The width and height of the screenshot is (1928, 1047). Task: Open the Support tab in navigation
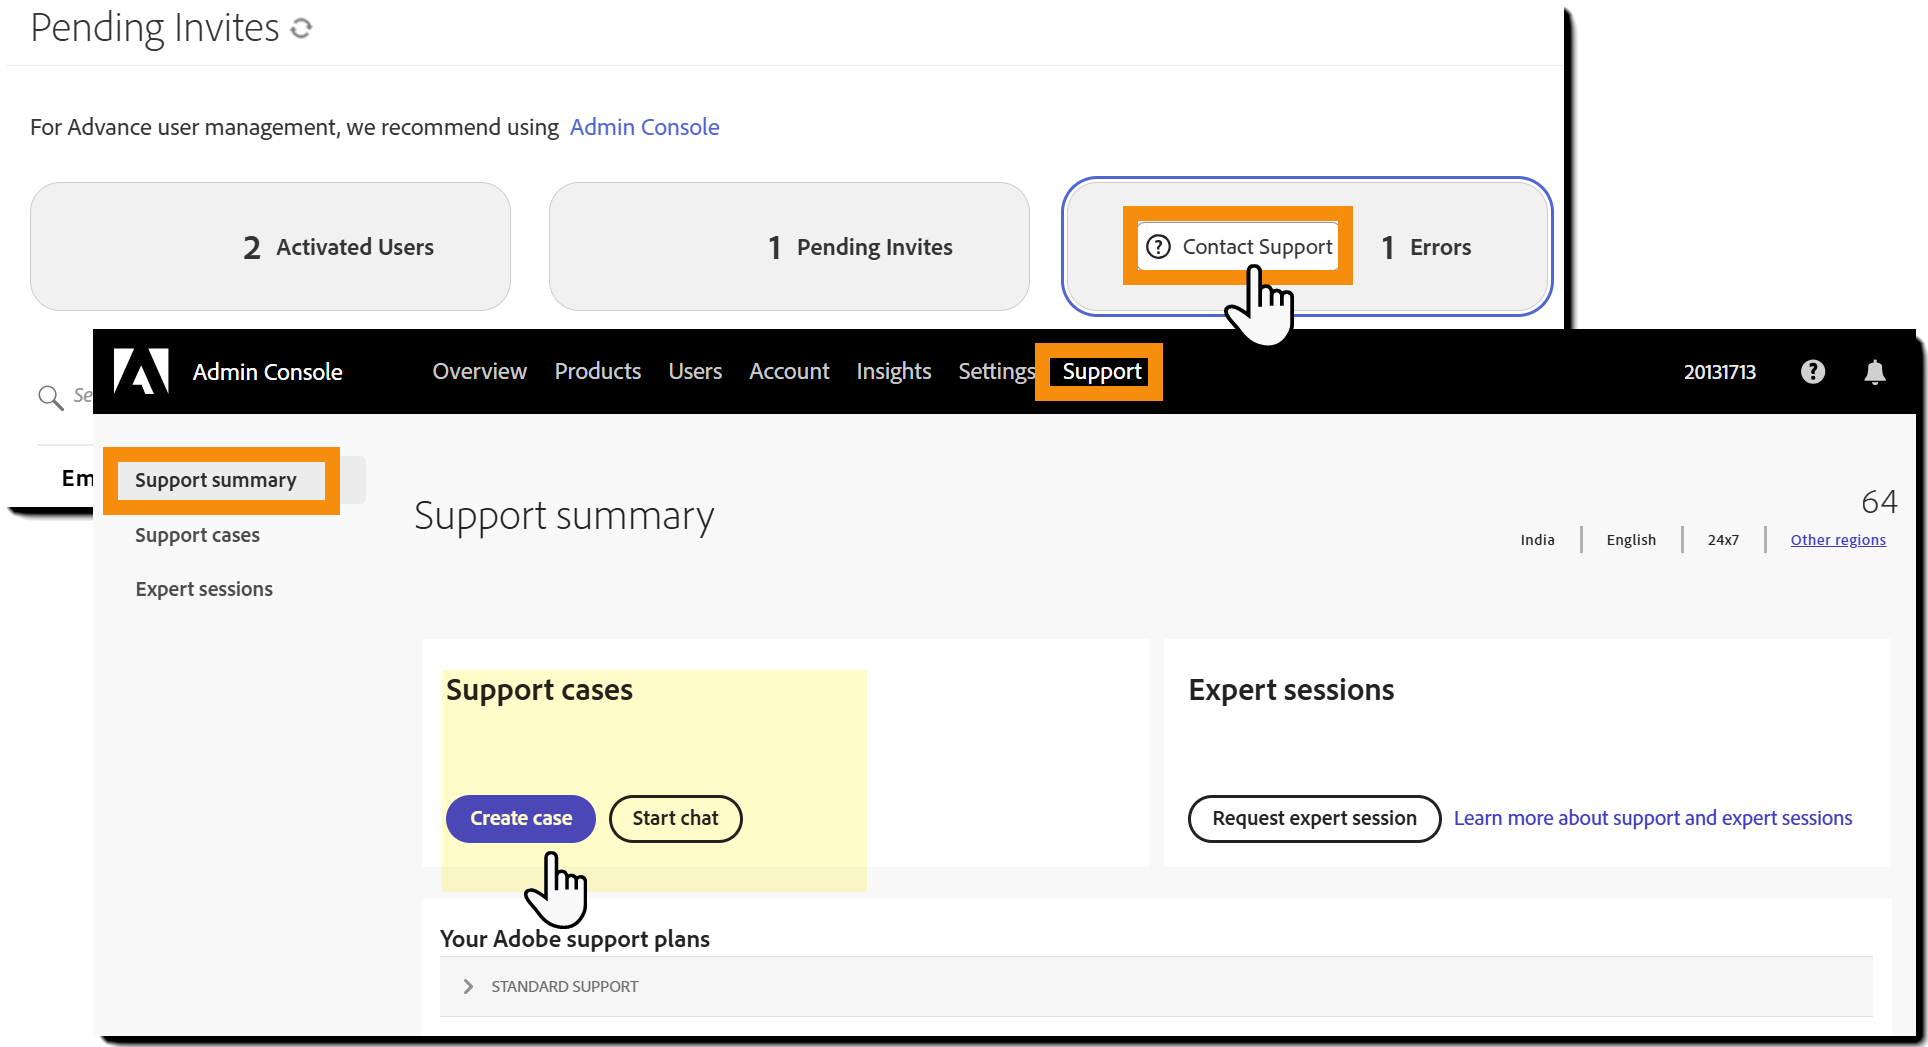pyautogui.click(x=1100, y=371)
